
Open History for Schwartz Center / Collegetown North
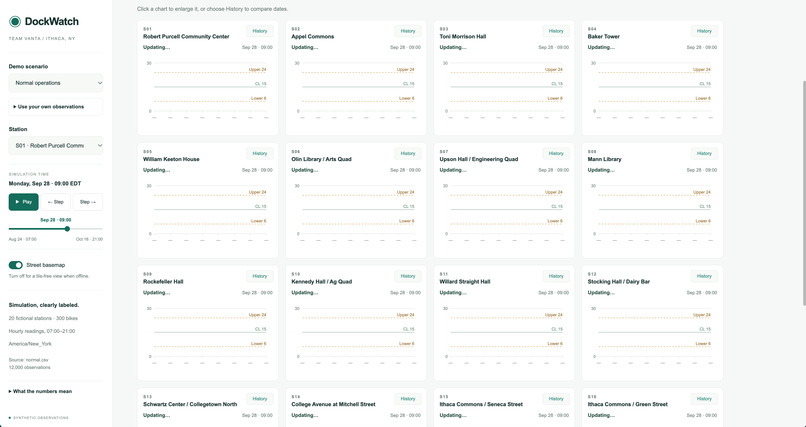[260, 399]
